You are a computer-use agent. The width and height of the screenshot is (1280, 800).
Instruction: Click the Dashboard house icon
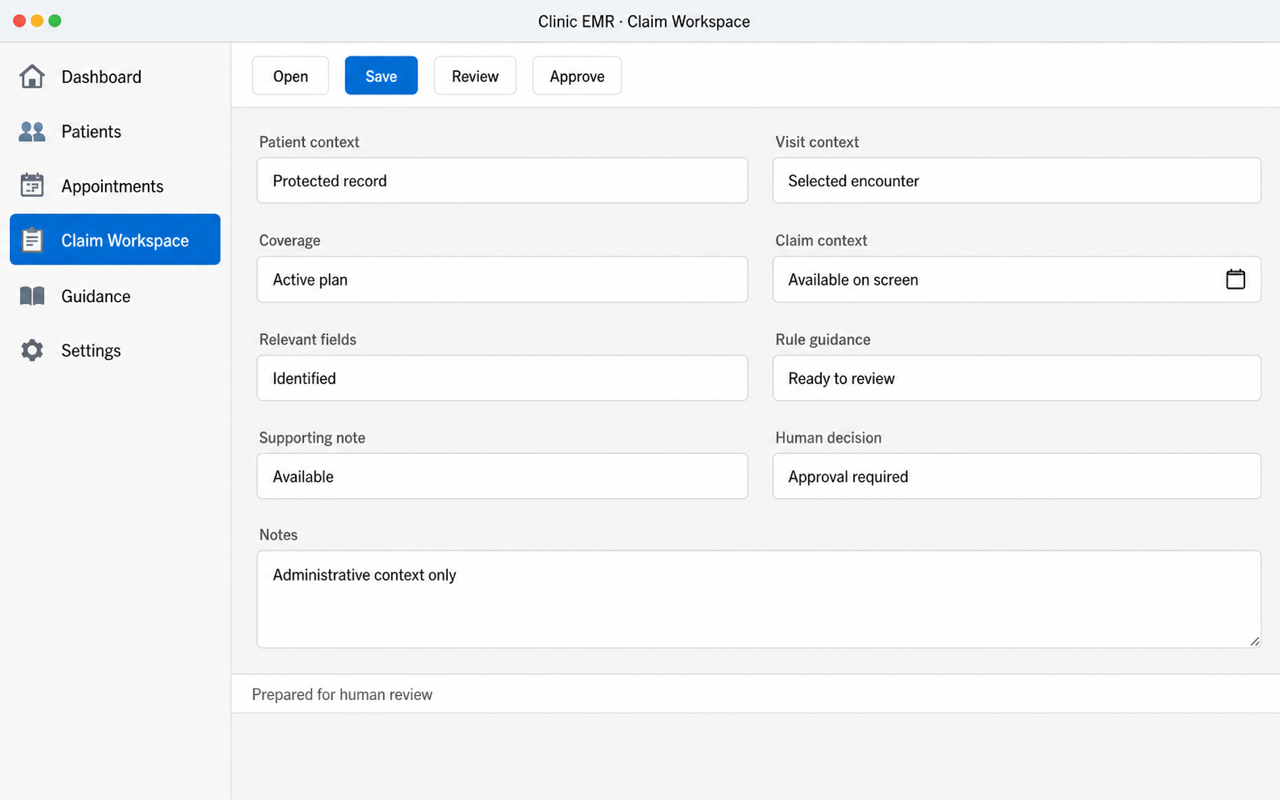coord(32,77)
